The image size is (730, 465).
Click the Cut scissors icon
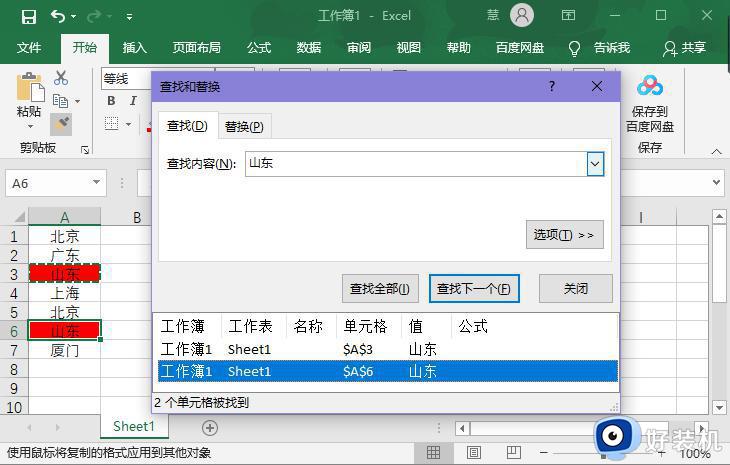click(61, 78)
